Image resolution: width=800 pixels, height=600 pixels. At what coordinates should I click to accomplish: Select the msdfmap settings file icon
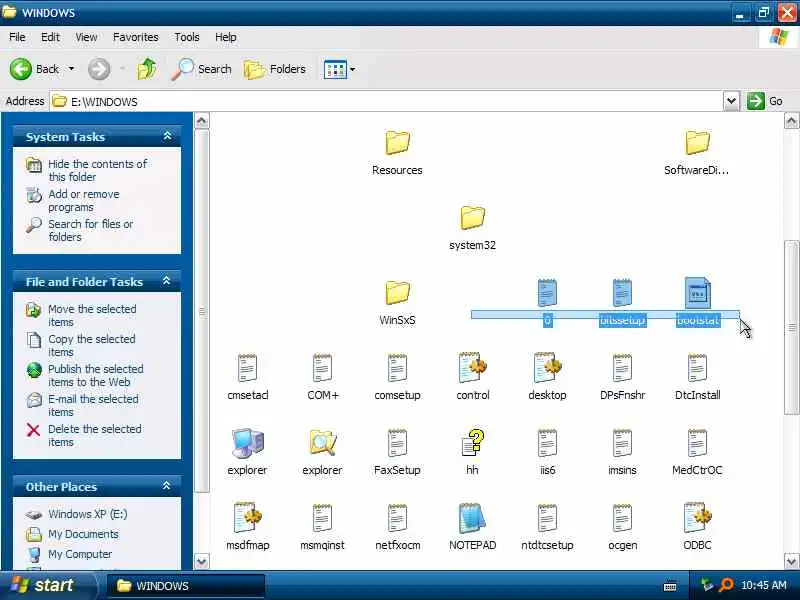tap(247, 517)
